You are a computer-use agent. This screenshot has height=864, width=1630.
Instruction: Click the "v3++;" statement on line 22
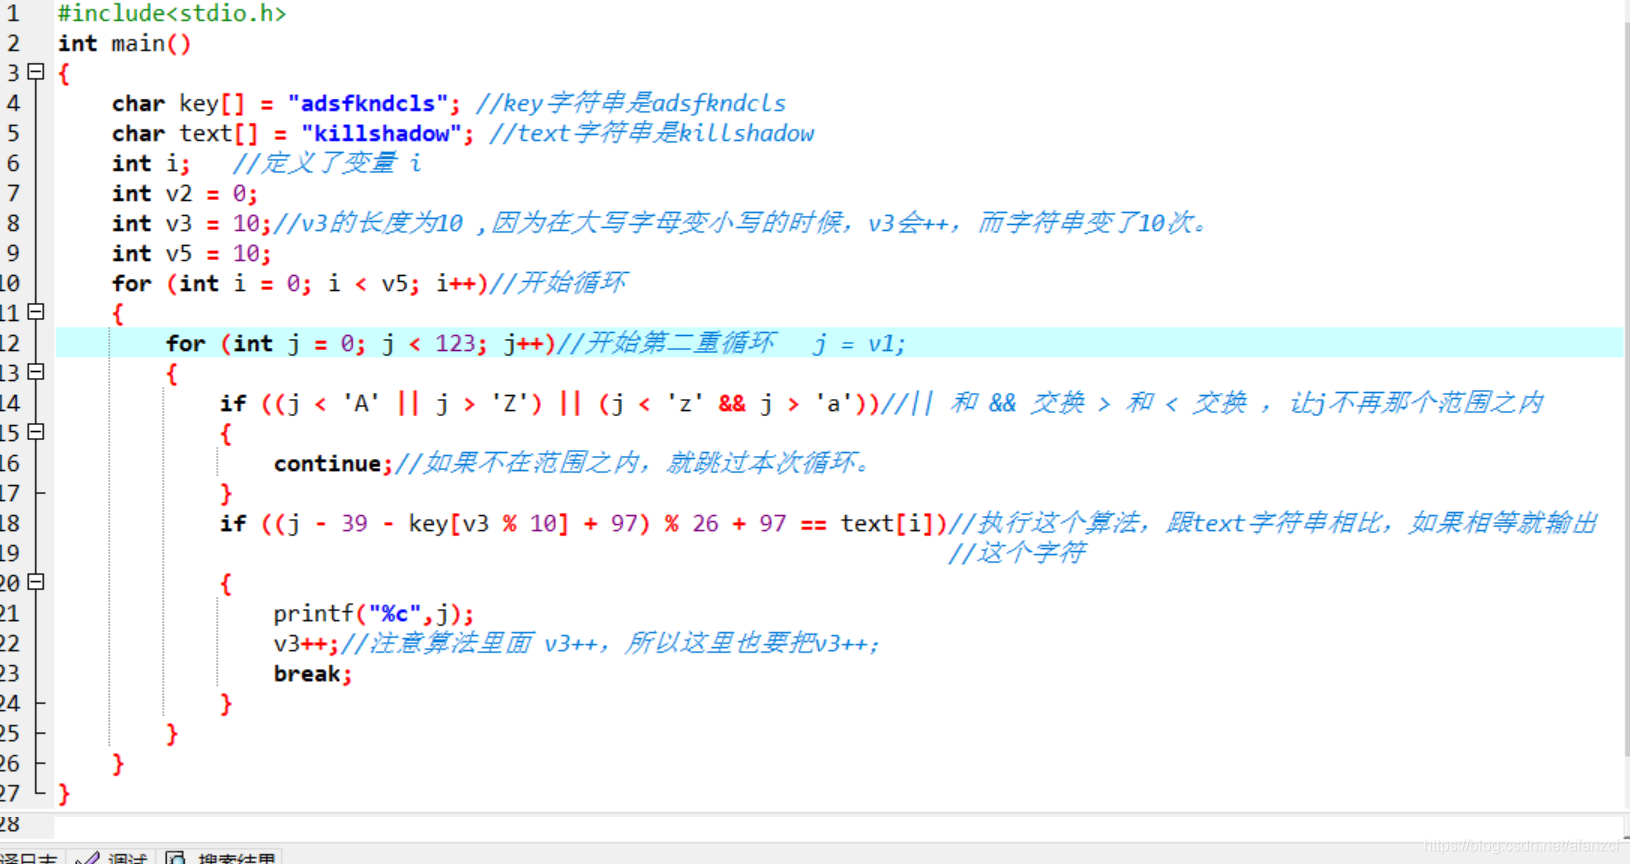point(307,644)
